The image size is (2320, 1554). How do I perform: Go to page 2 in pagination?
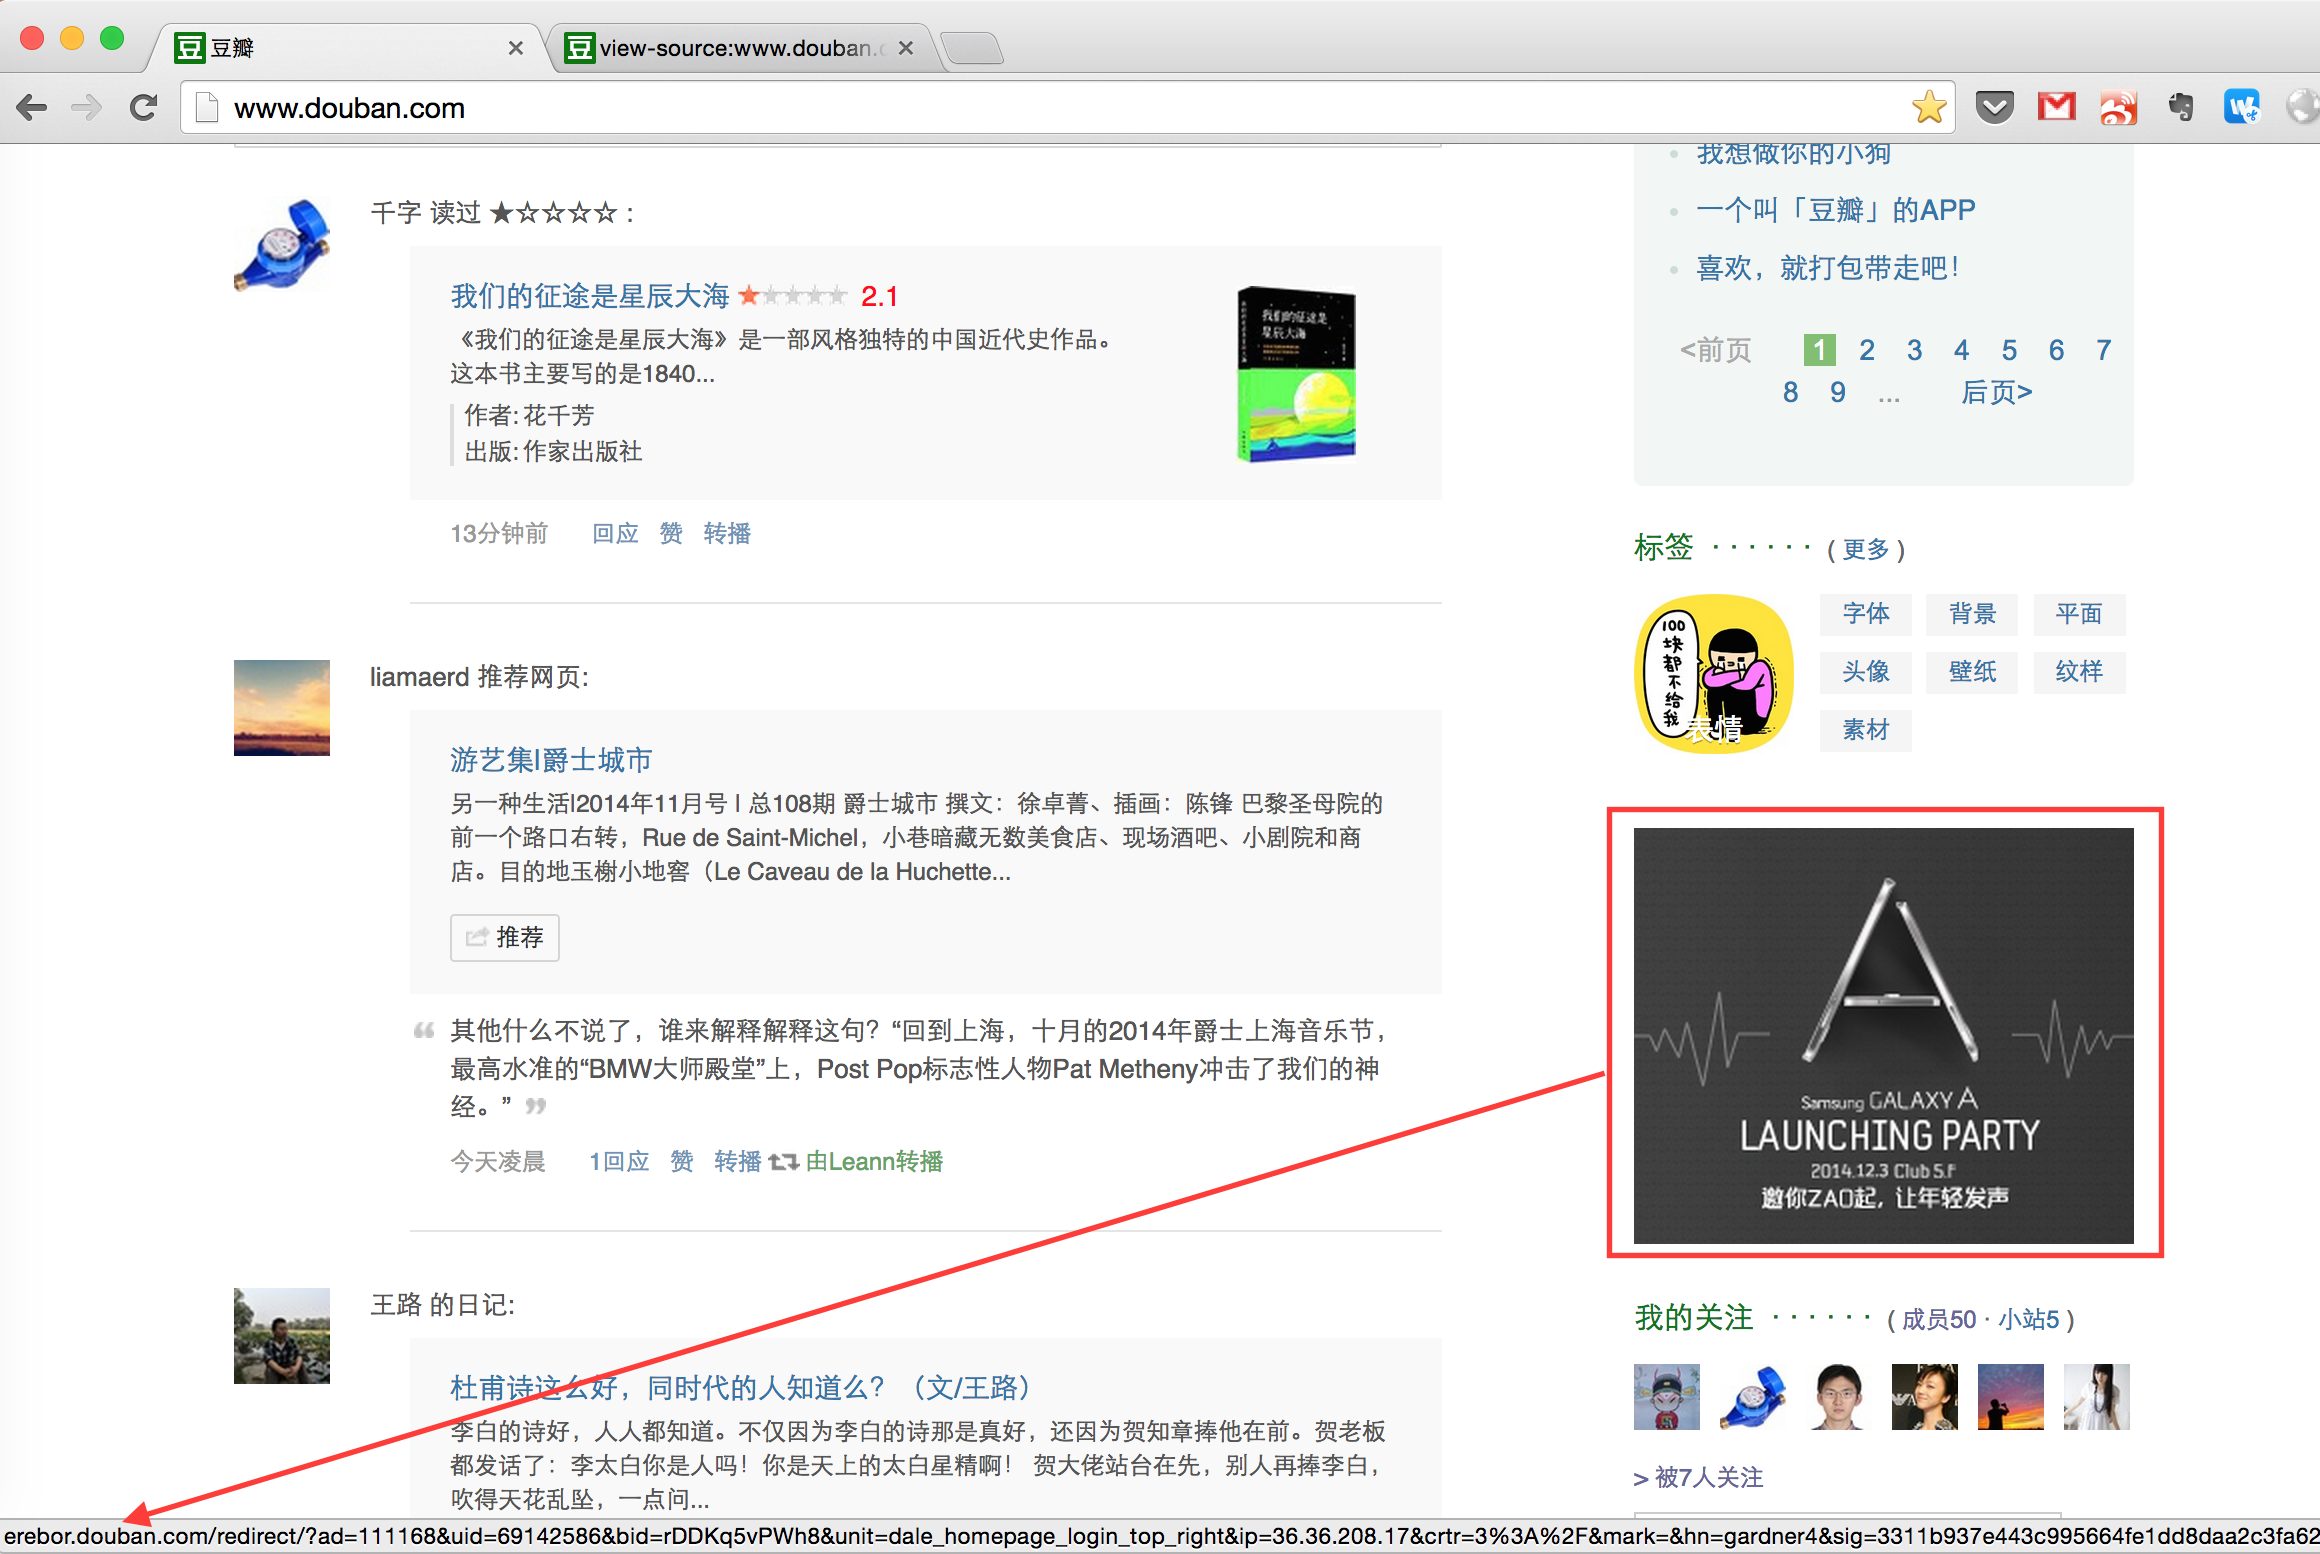(x=1867, y=350)
